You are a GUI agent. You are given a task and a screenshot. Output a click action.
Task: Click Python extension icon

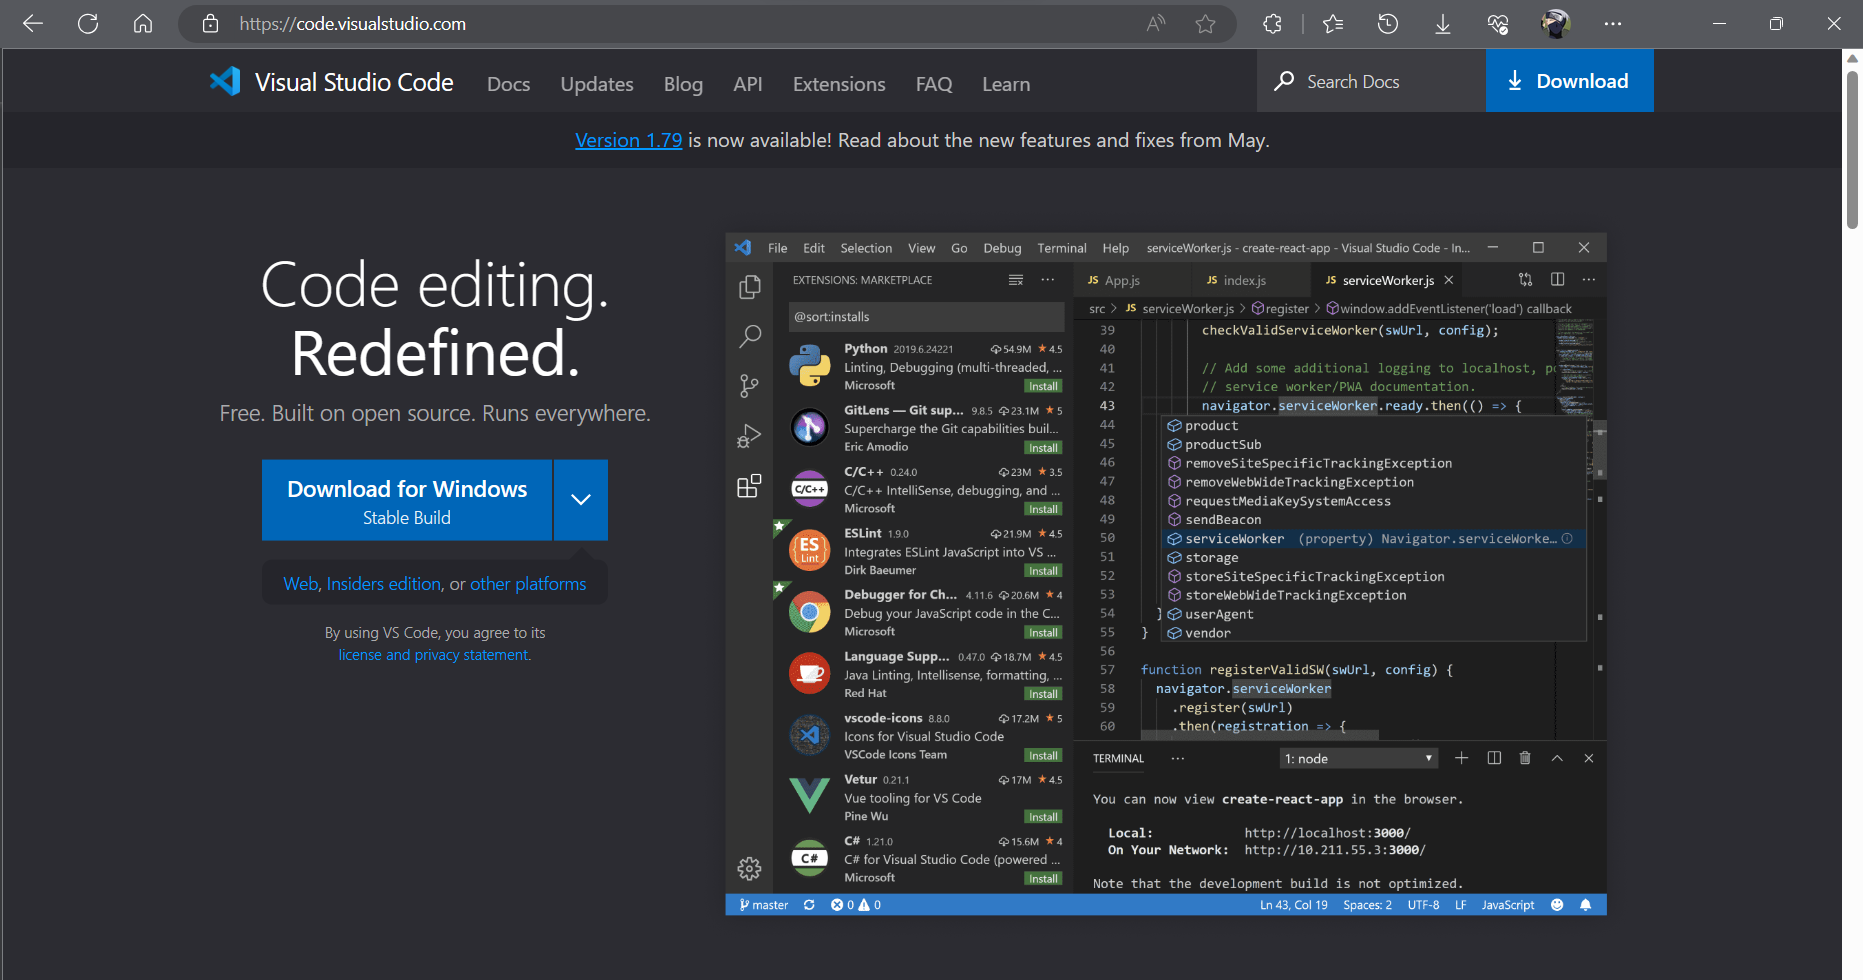tap(809, 366)
